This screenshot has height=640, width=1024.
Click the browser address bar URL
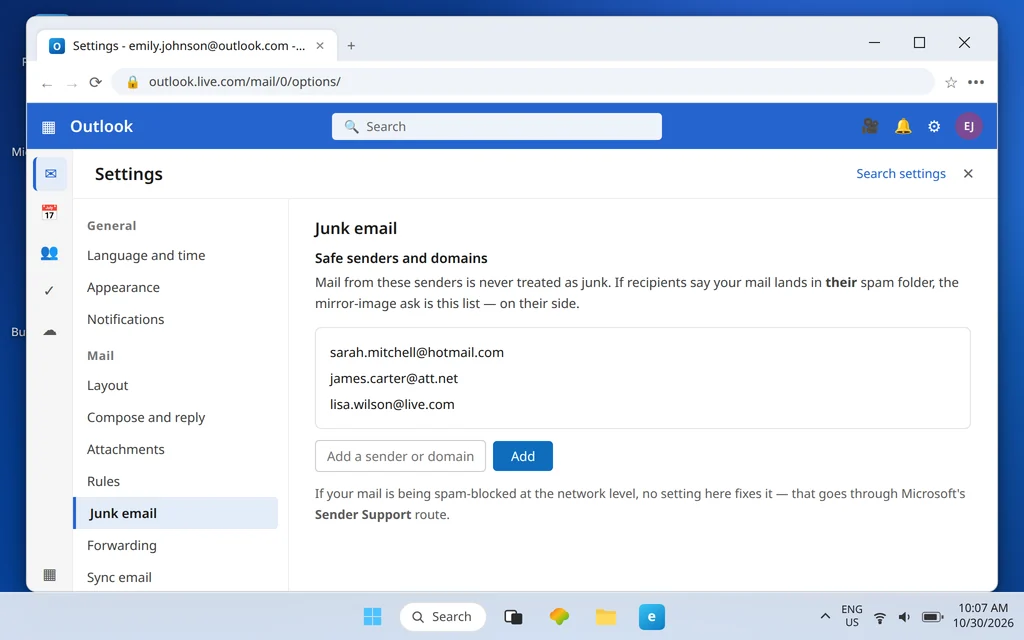click(245, 82)
